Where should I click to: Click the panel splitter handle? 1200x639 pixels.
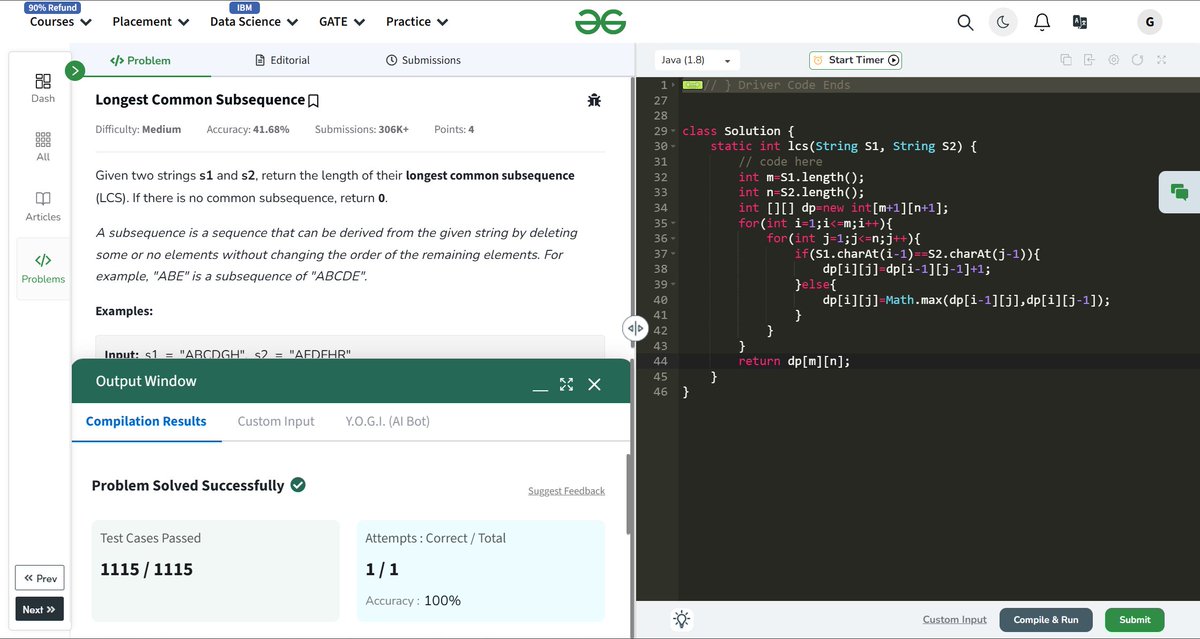pos(634,328)
